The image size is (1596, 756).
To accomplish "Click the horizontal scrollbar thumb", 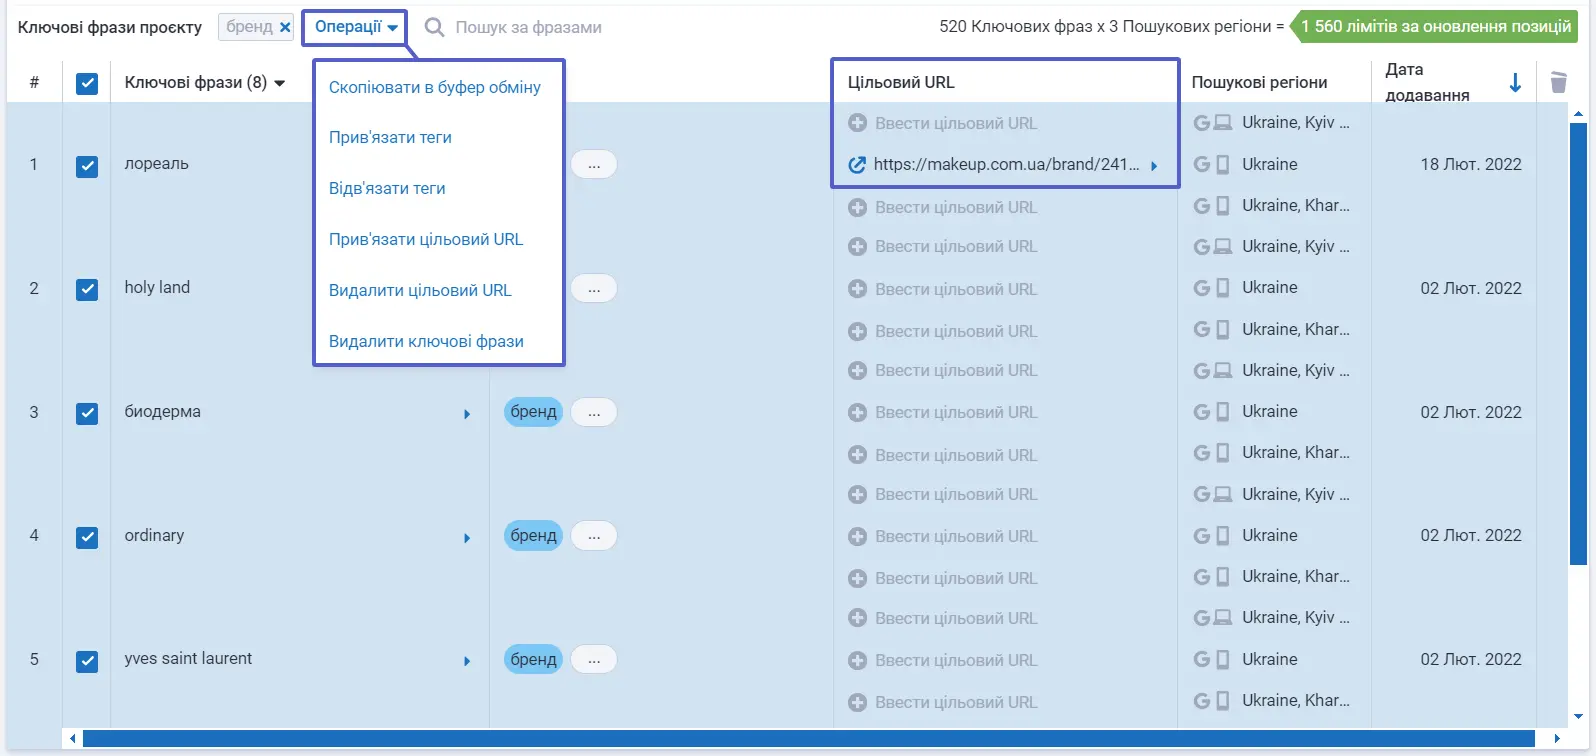I will (x=808, y=739).
